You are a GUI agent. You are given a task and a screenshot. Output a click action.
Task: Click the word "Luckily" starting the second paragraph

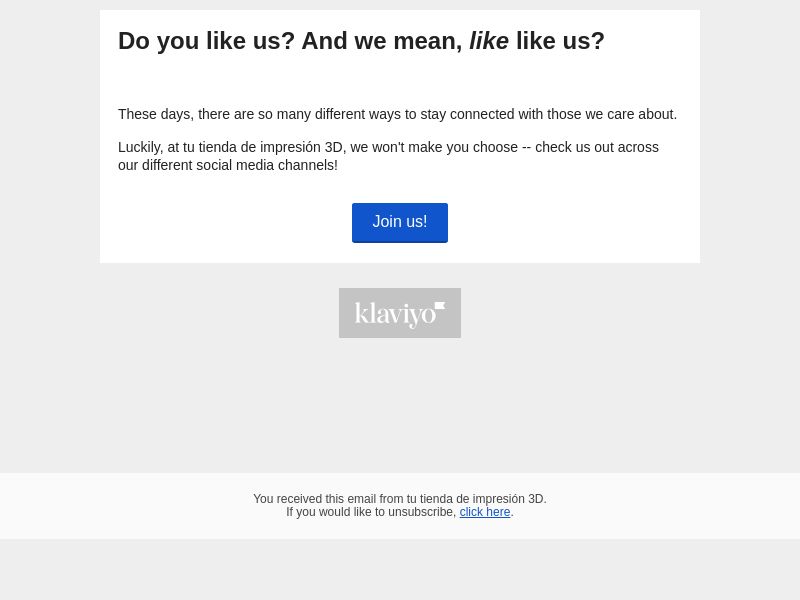click(x=139, y=147)
